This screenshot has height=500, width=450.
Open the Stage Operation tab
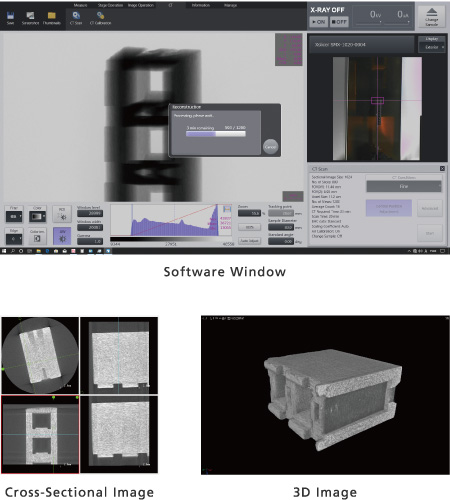click(x=110, y=5)
